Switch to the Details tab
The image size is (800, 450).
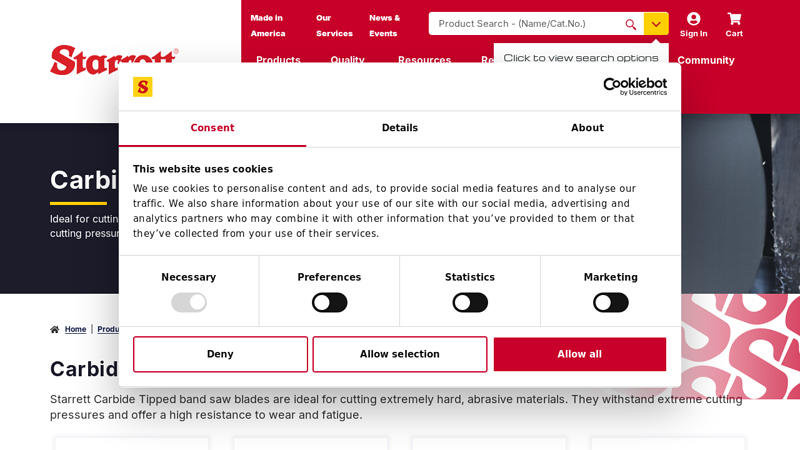point(399,128)
